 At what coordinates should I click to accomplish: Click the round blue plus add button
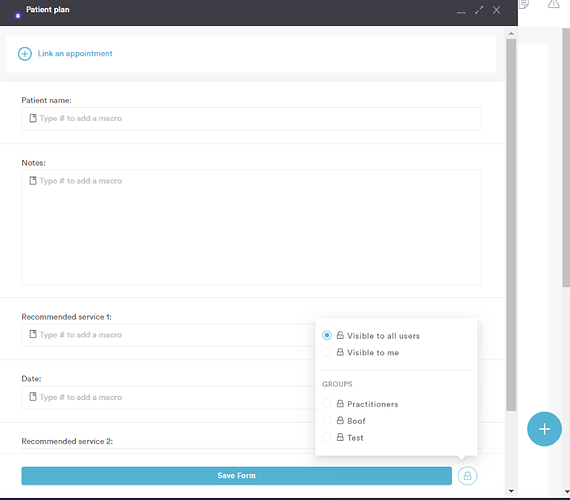[x=544, y=429]
